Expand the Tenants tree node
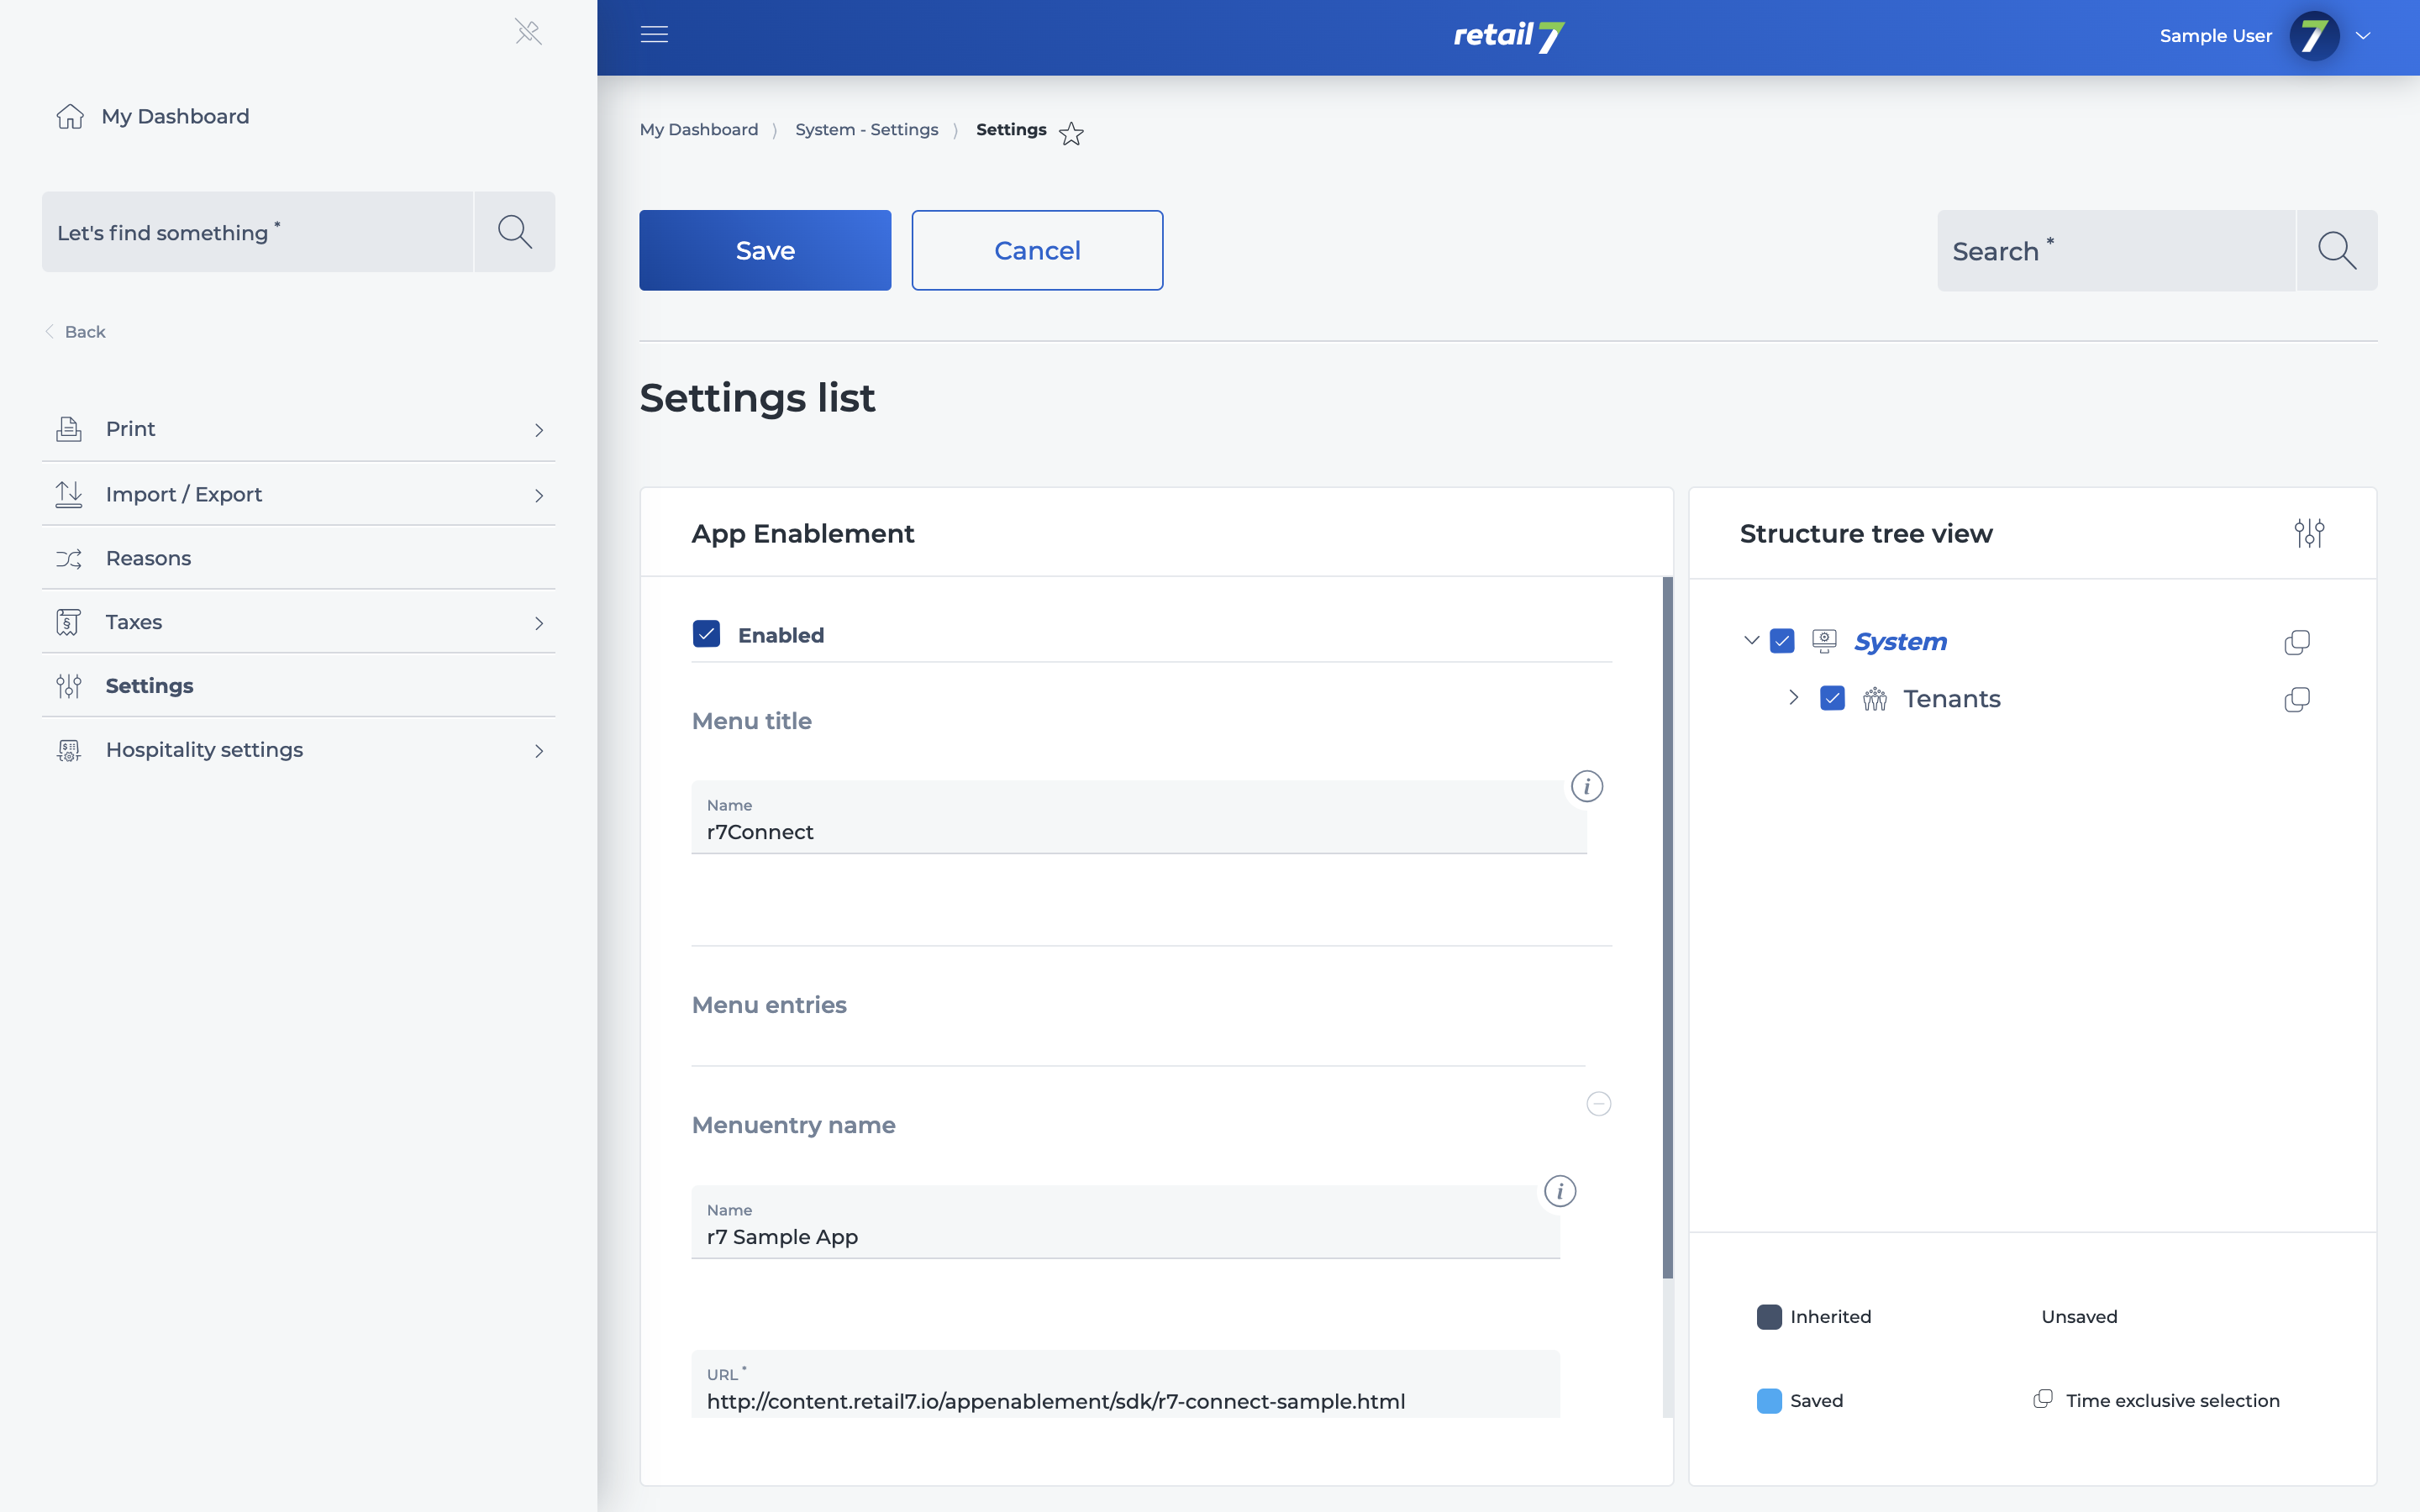This screenshot has width=2420, height=1512. tap(1794, 697)
